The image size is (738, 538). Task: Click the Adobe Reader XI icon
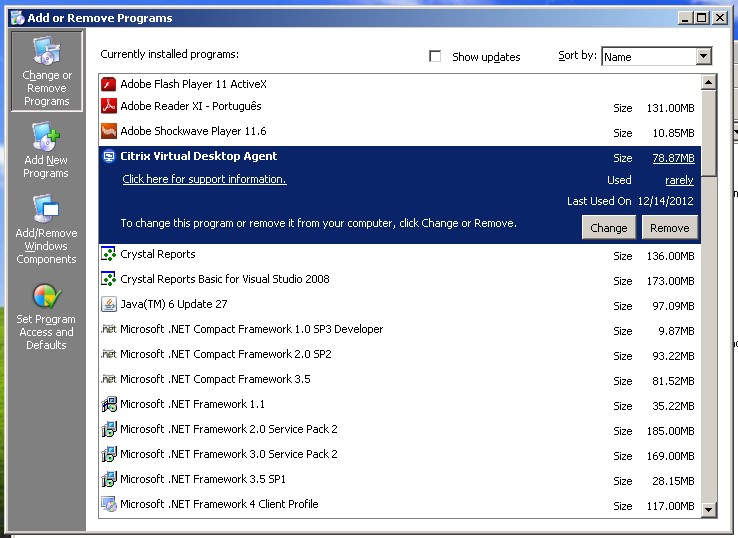point(109,107)
